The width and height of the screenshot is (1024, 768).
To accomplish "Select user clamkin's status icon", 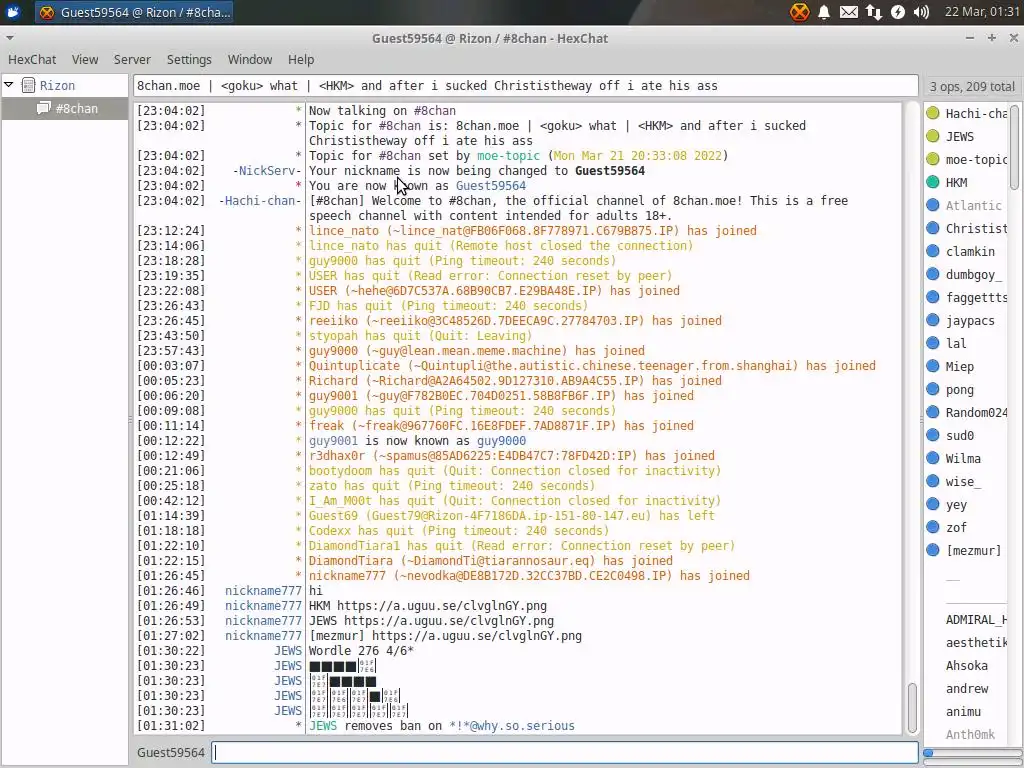I will (x=933, y=251).
